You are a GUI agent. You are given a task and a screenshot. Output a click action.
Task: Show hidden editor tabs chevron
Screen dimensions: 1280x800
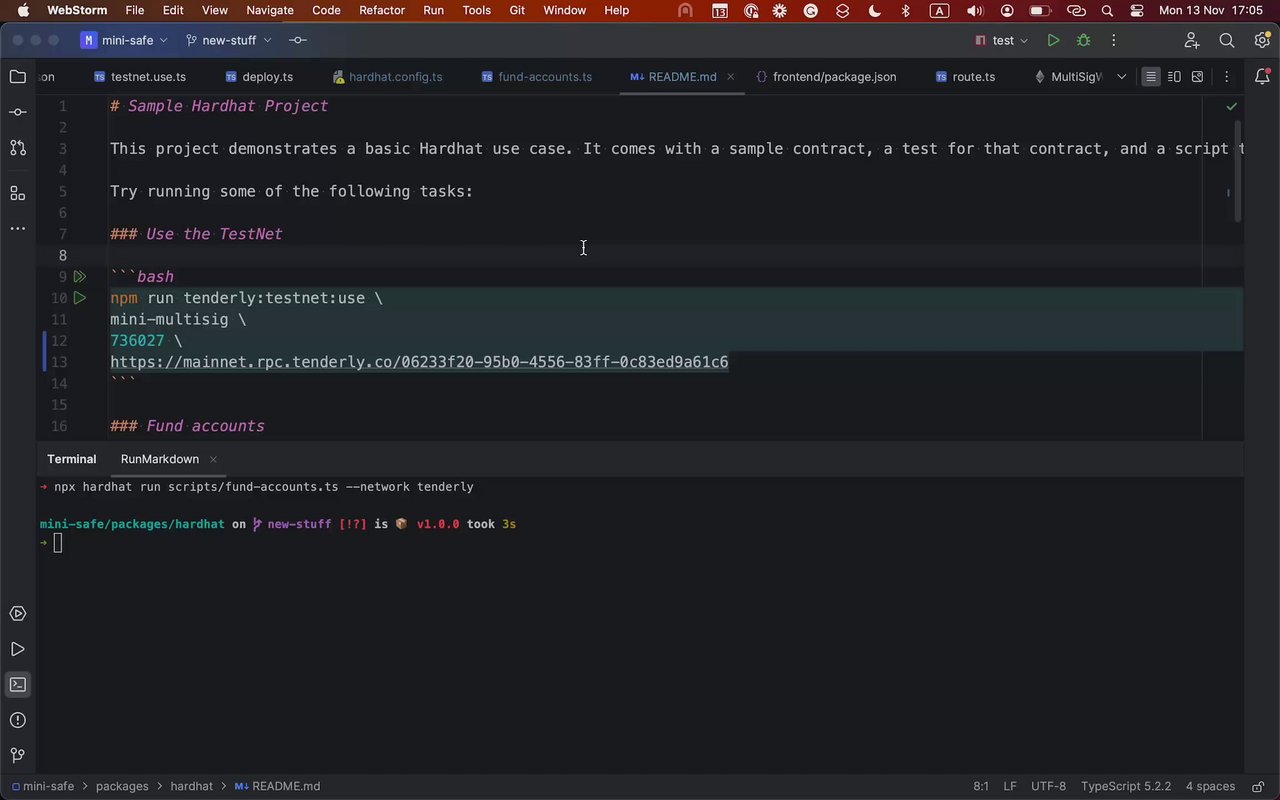pos(1121,77)
